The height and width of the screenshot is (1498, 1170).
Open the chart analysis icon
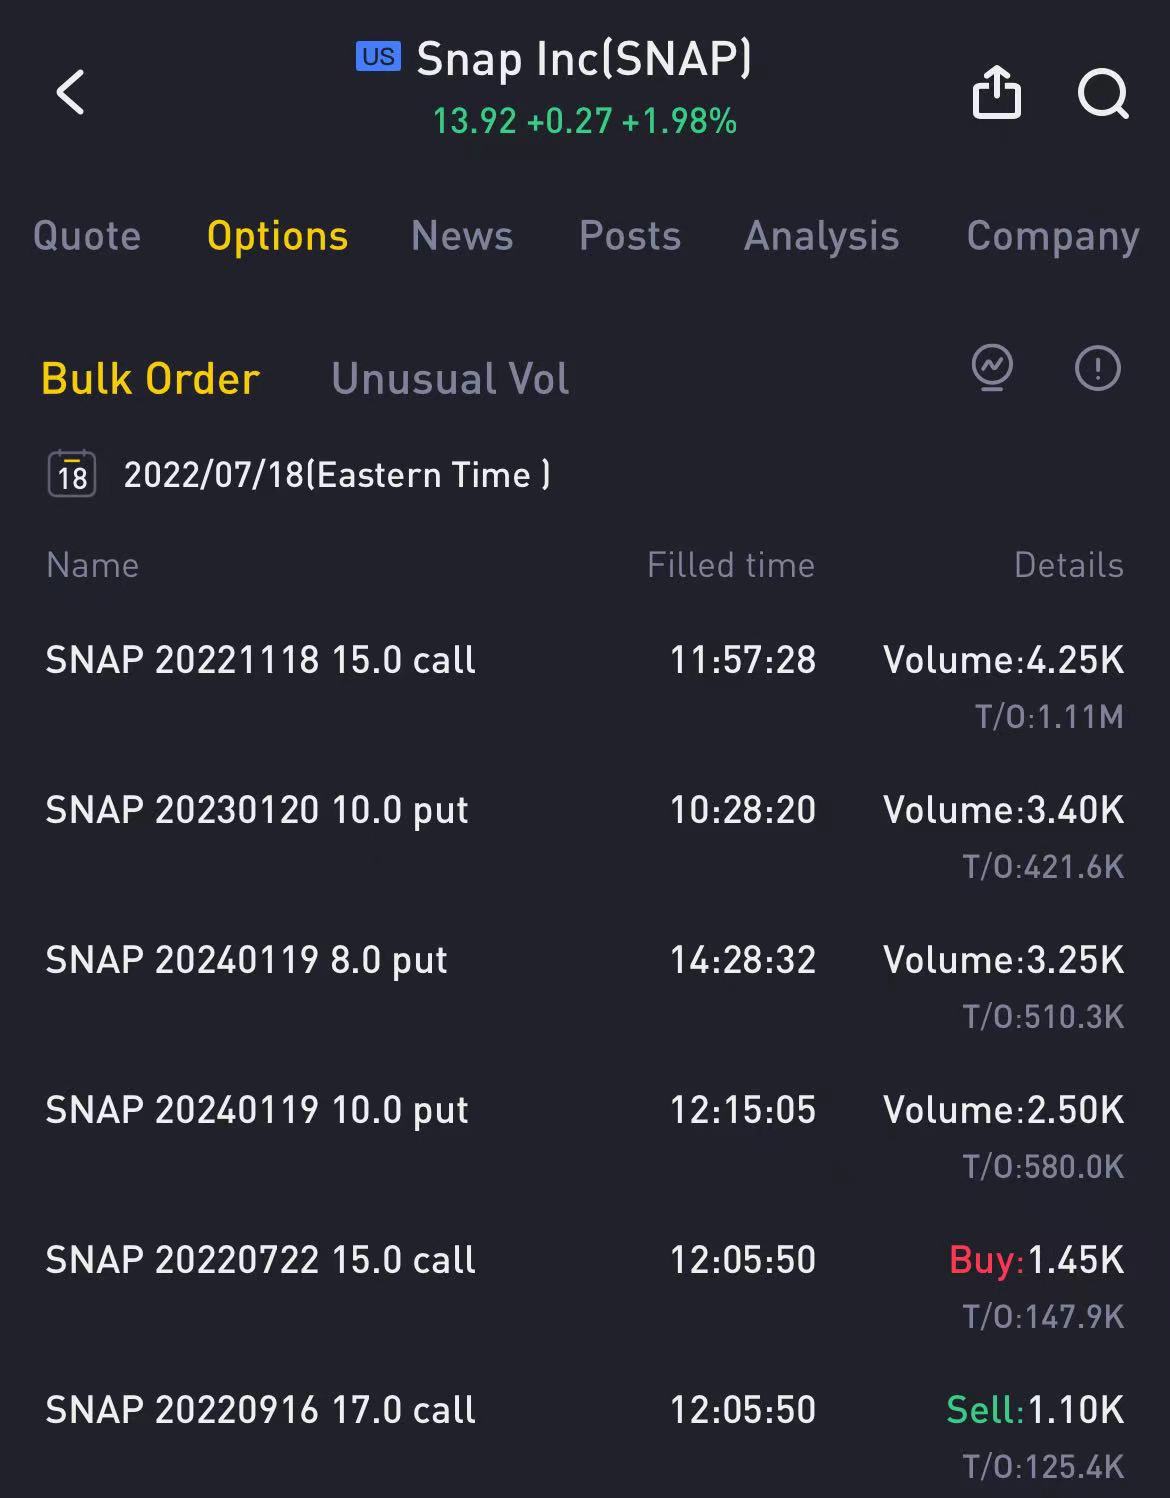(992, 367)
